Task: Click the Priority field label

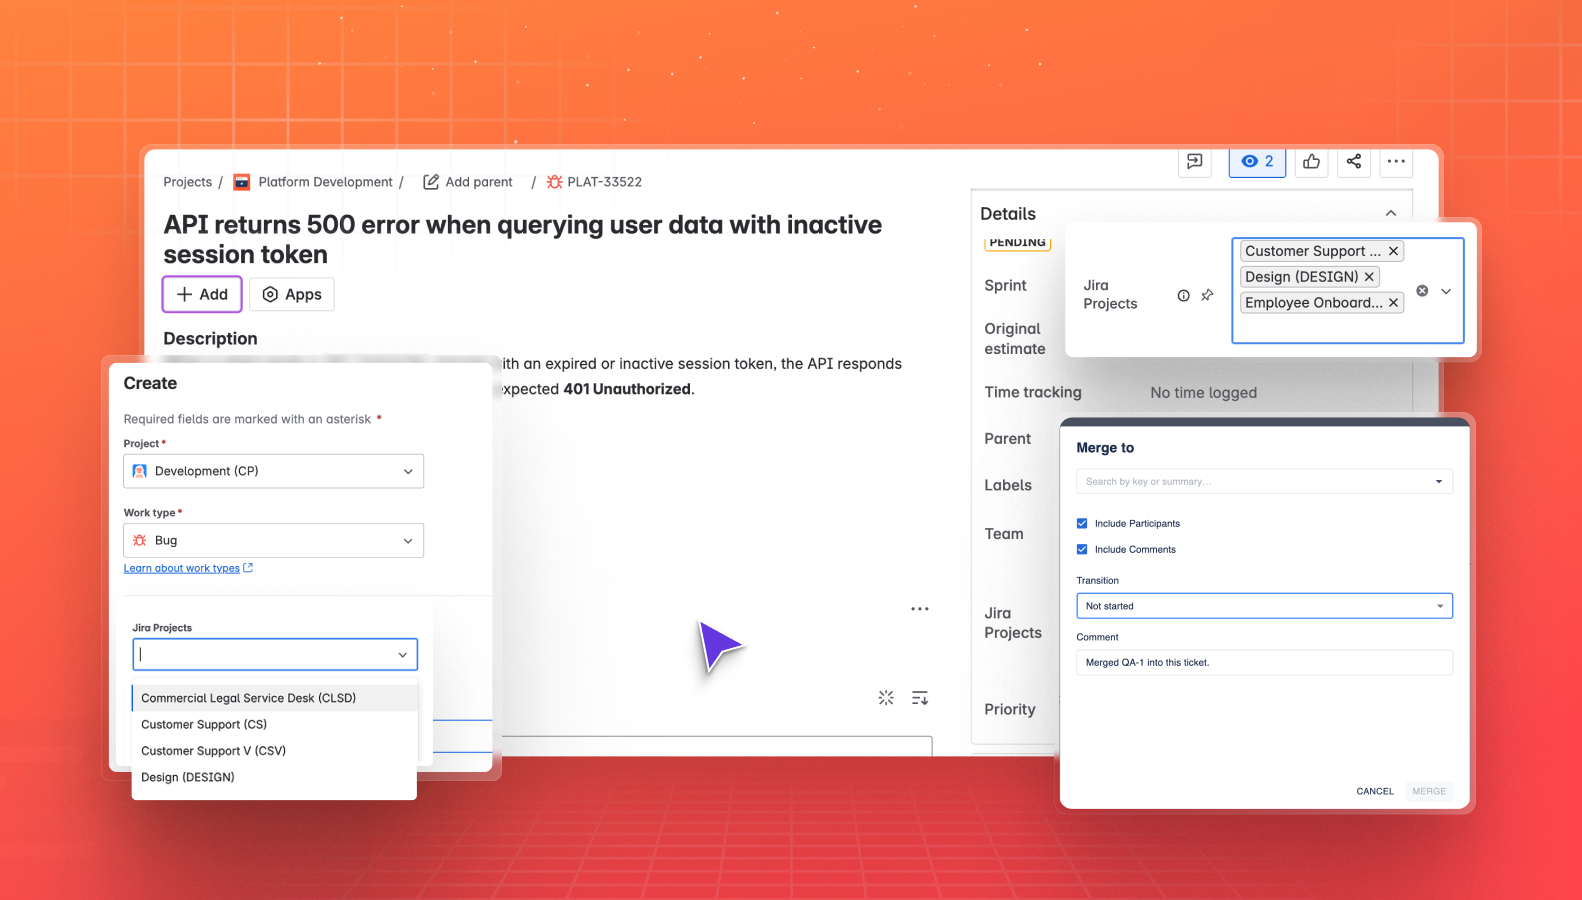Action: [x=1010, y=709]
